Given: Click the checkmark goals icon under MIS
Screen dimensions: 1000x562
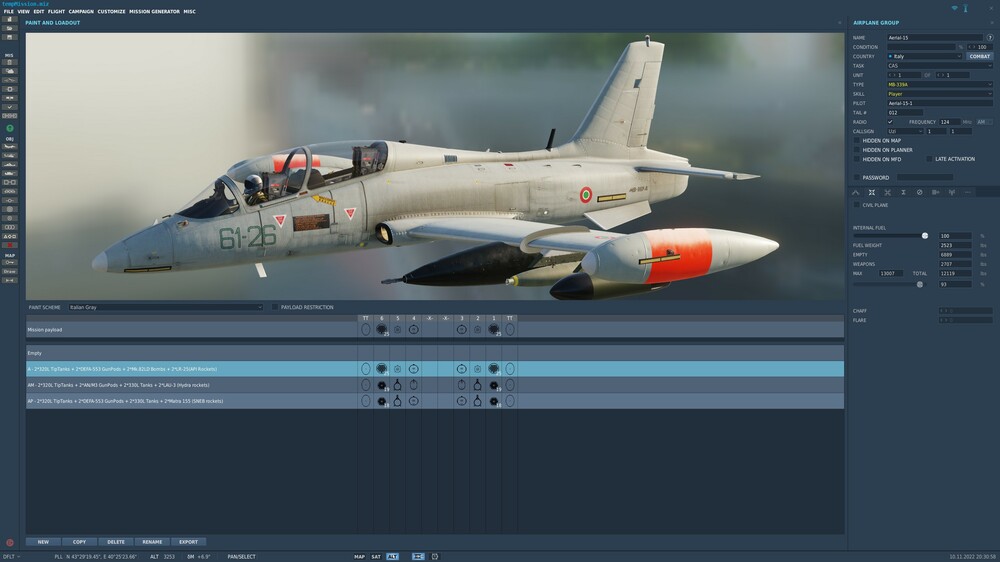Looking at the screenshot, I should [10, 107].
